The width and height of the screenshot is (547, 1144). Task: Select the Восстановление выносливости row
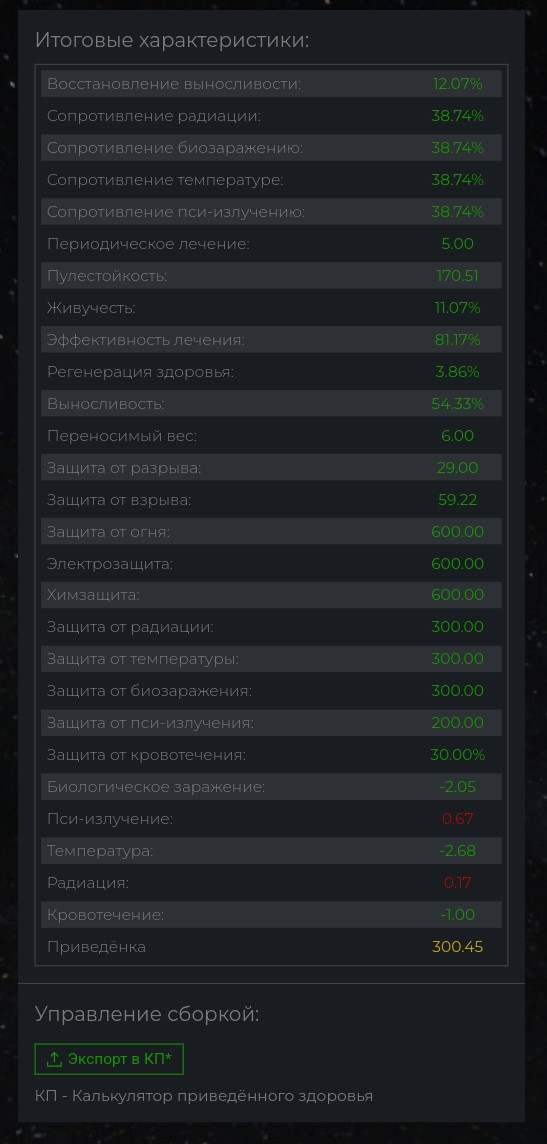pyautogui.click(x=271, y=84)
